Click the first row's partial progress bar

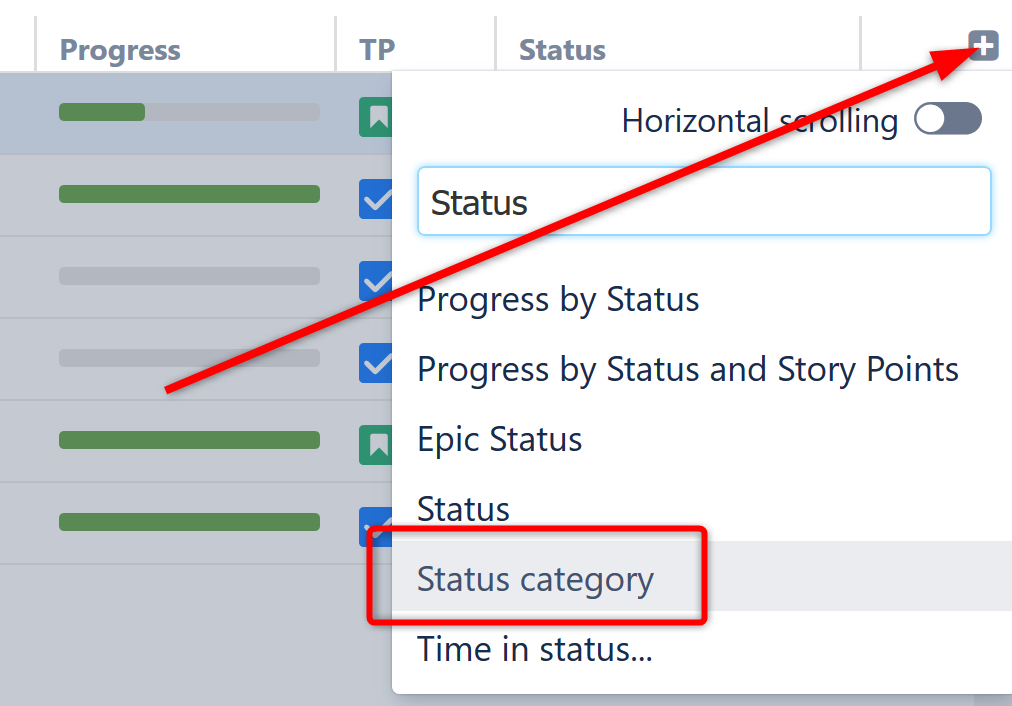[x=189, y=112]
